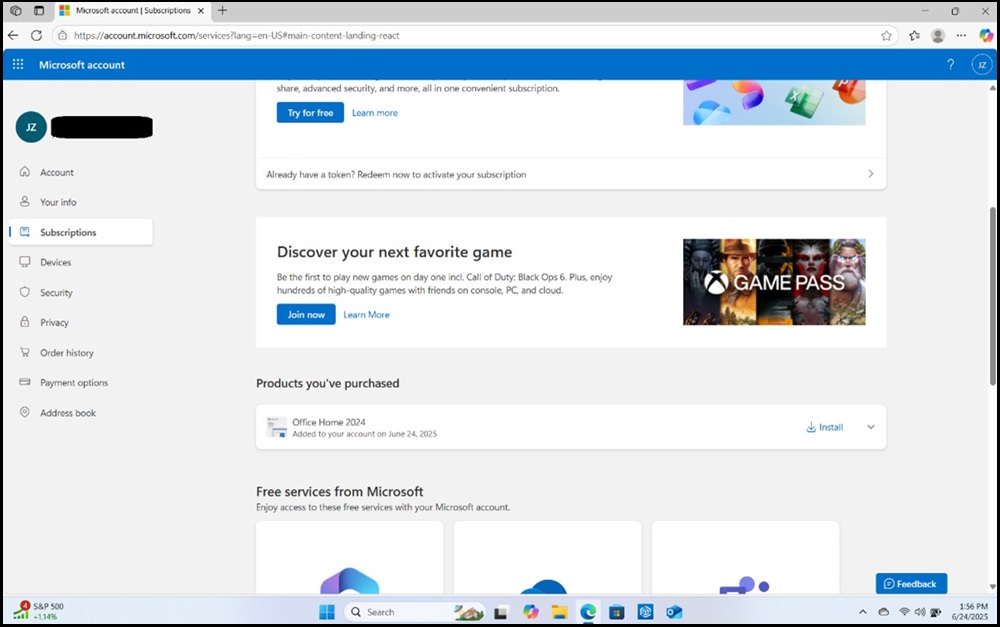Open Copilot from the taskbar
The width and height of the screenshot is (1000, 627).
click(530, 611)
